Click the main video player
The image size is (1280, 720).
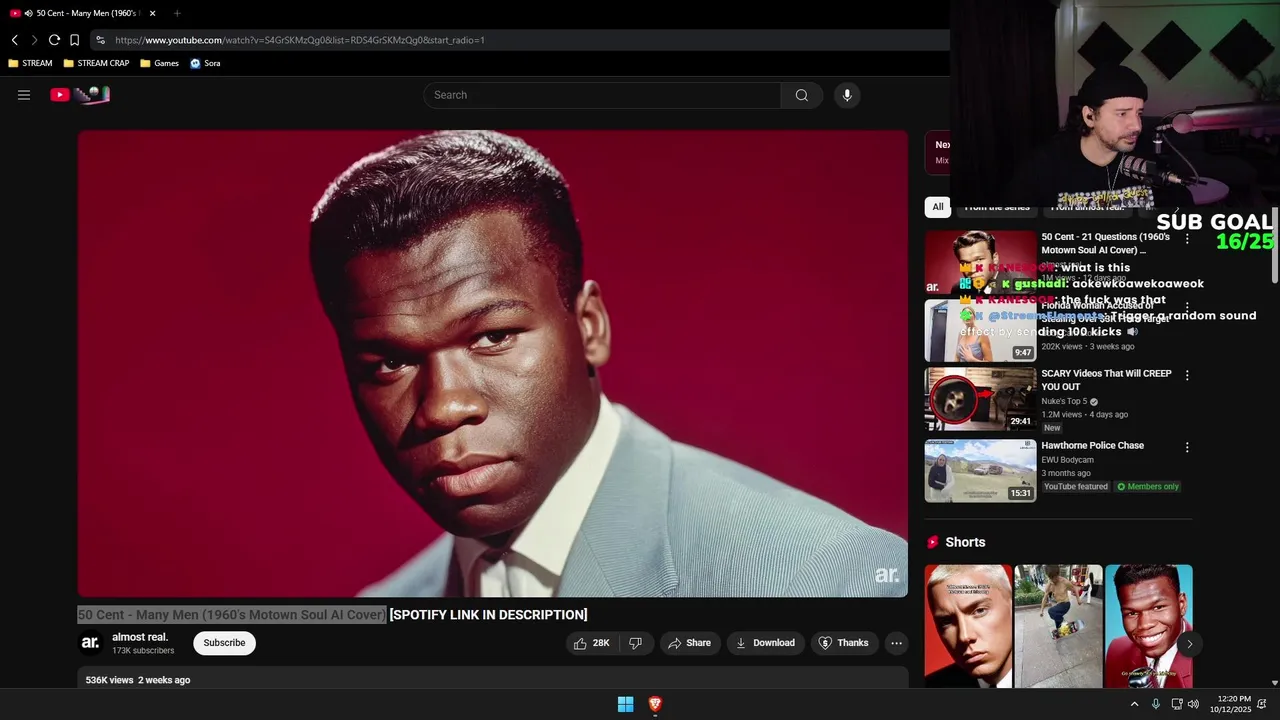point(493,364)
